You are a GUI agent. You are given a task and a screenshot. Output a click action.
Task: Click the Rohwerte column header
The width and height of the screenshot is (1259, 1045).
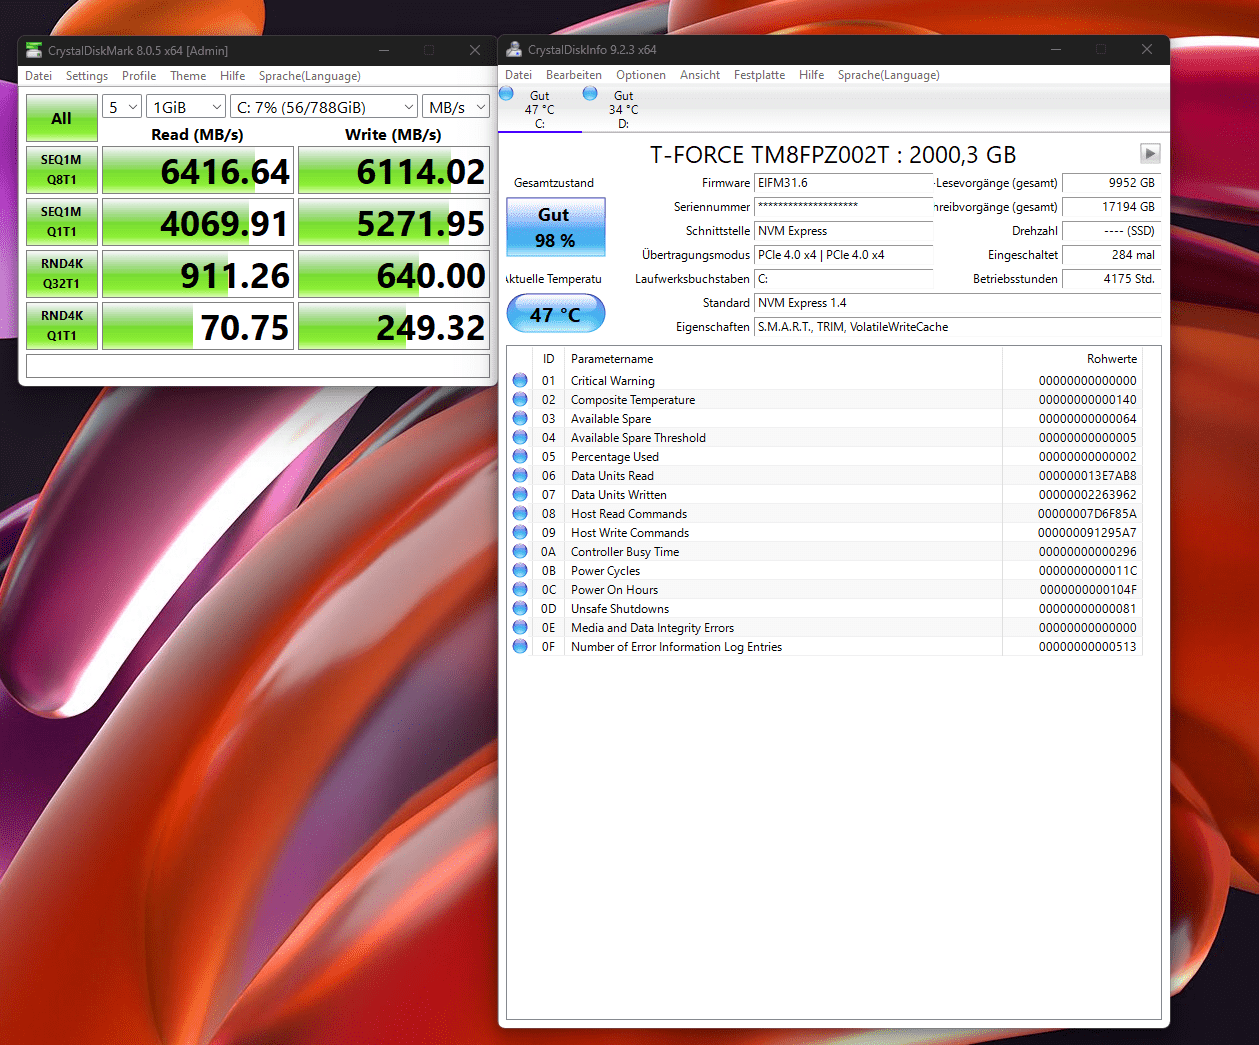click(x=1072, y=359)
